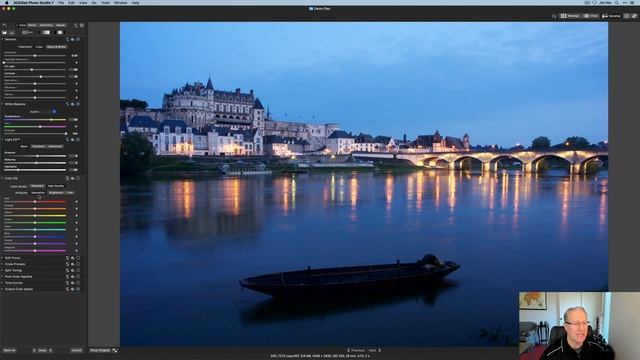Reset the Light EQ group
640x360 pixels.
(x=68, y=140)
